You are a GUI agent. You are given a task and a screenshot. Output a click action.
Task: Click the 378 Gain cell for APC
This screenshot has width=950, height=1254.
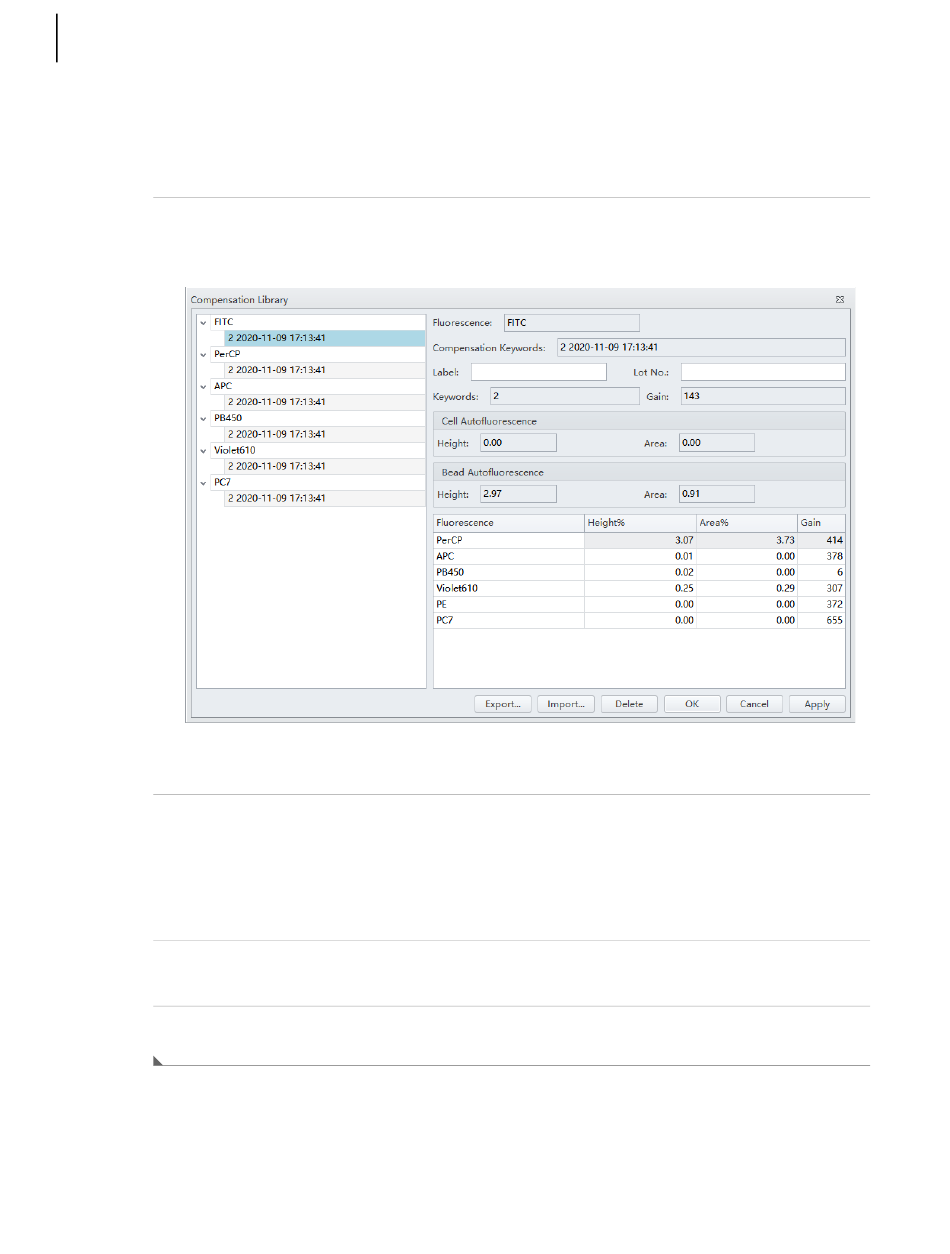[821, 556]
